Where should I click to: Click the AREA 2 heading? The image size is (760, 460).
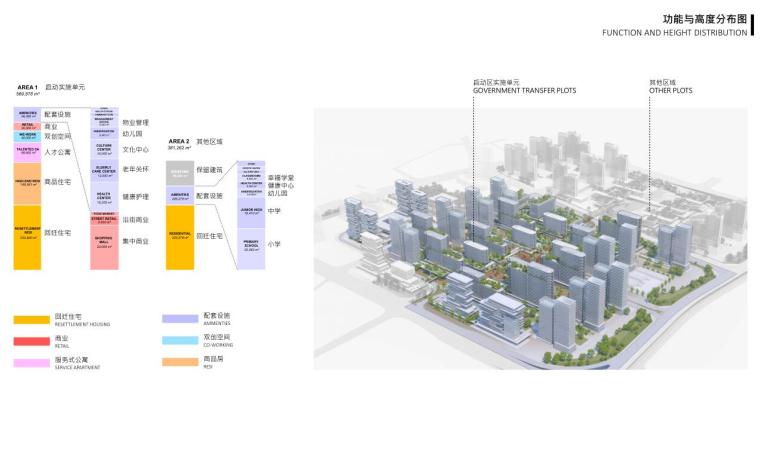pos(179,141)
